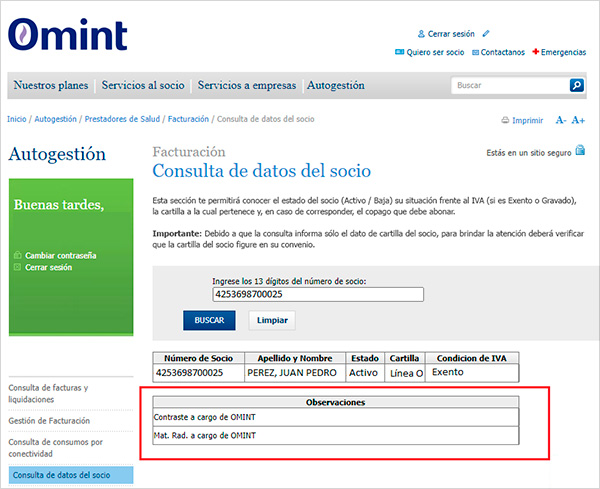Viewport: 600px width, 489px height.
Task: Click Cambiar contraseña link
Action: click(60, 255)
